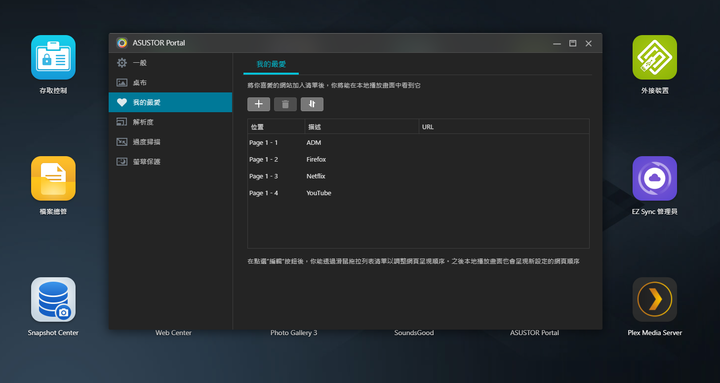The height and width of the screenshot is (383, 720).
Task: Launch EZ Sync 管理員 icon
Action: (x=654, y=178)
